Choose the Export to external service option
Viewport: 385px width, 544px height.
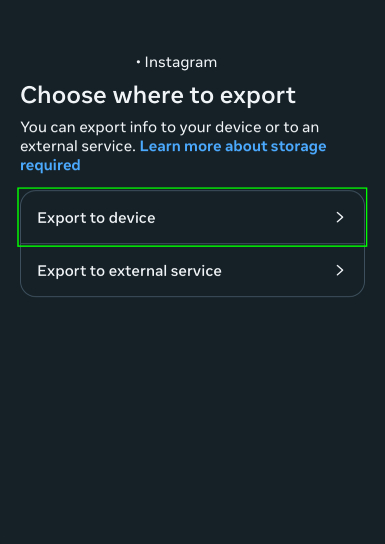[x=192, y=270]
